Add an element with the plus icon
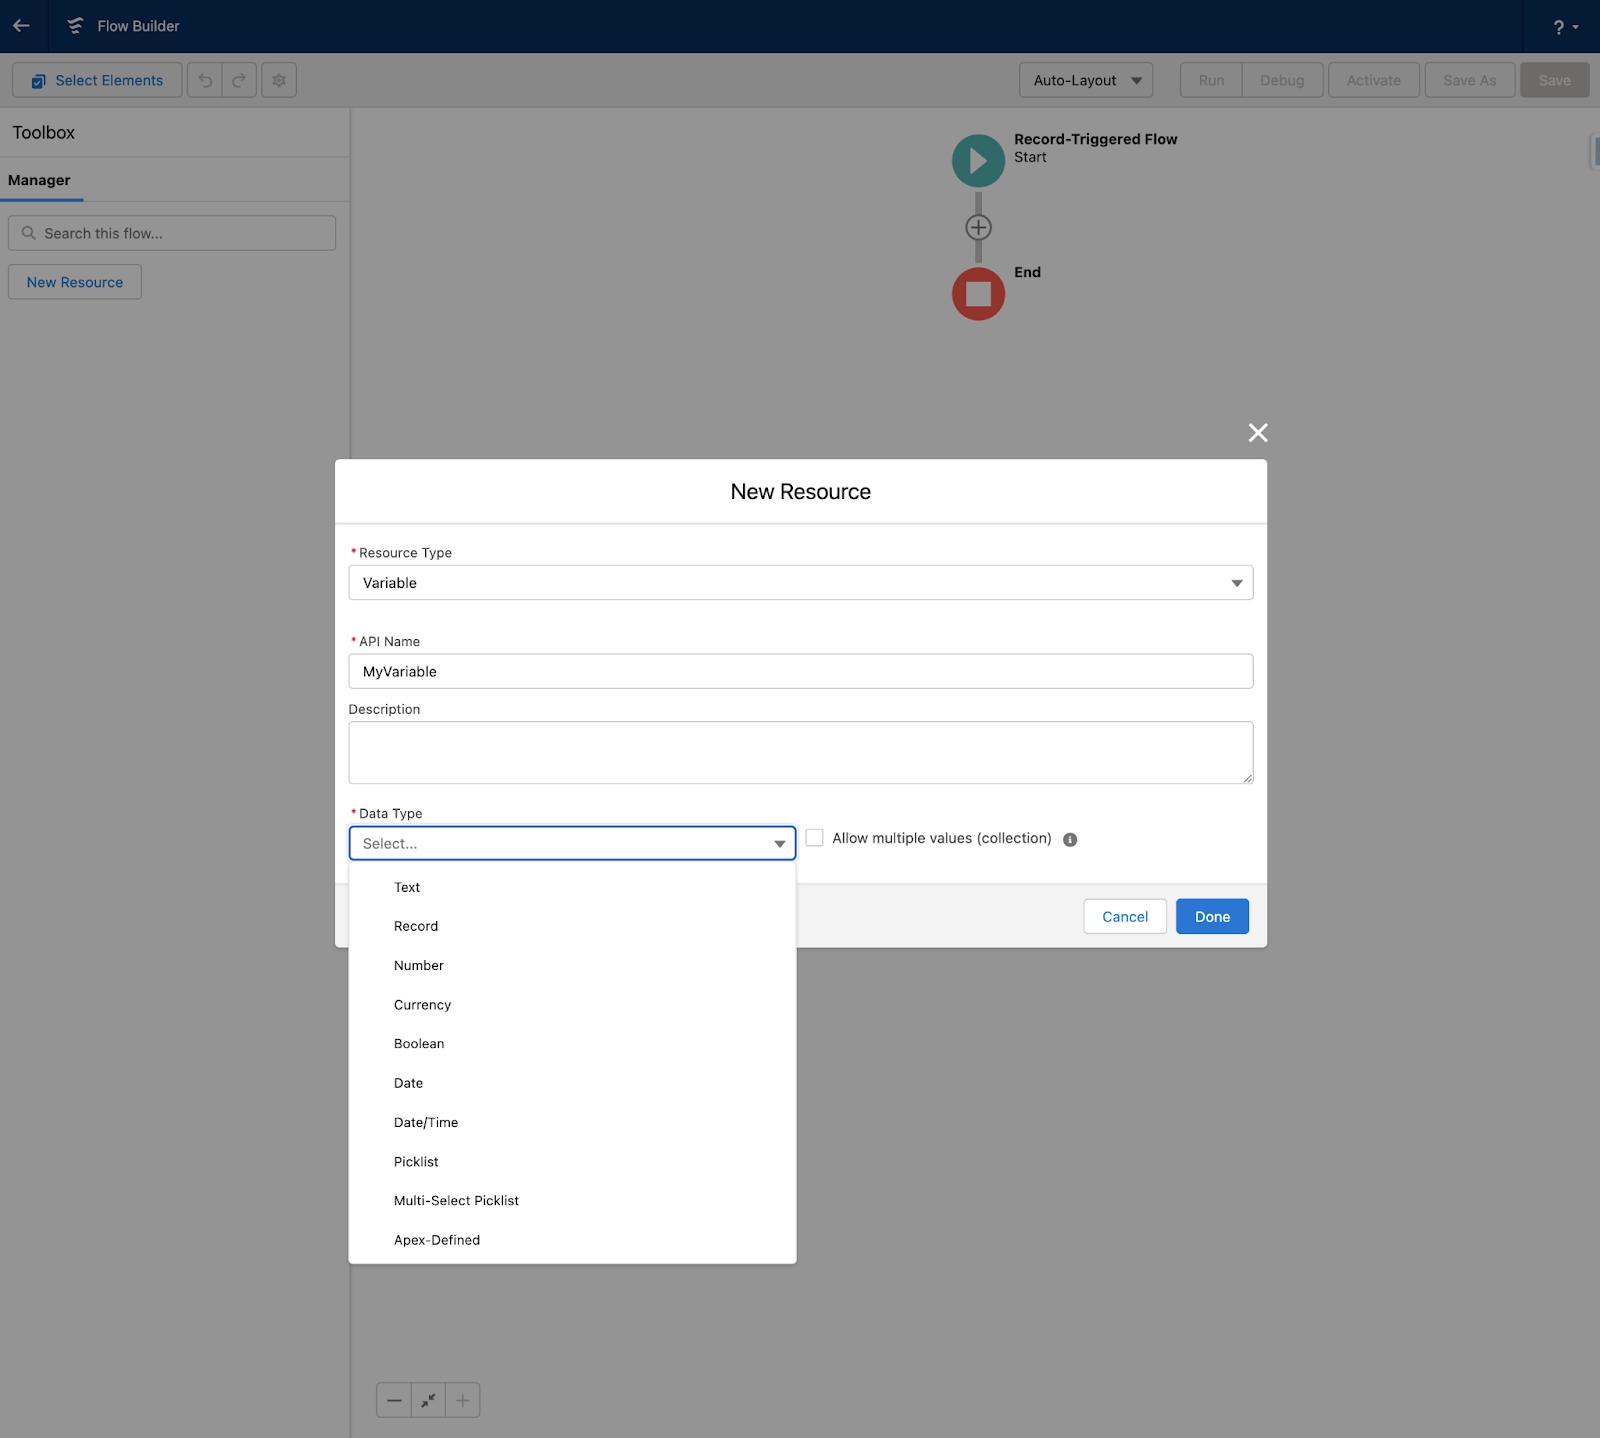 click(x=977, y=227)
